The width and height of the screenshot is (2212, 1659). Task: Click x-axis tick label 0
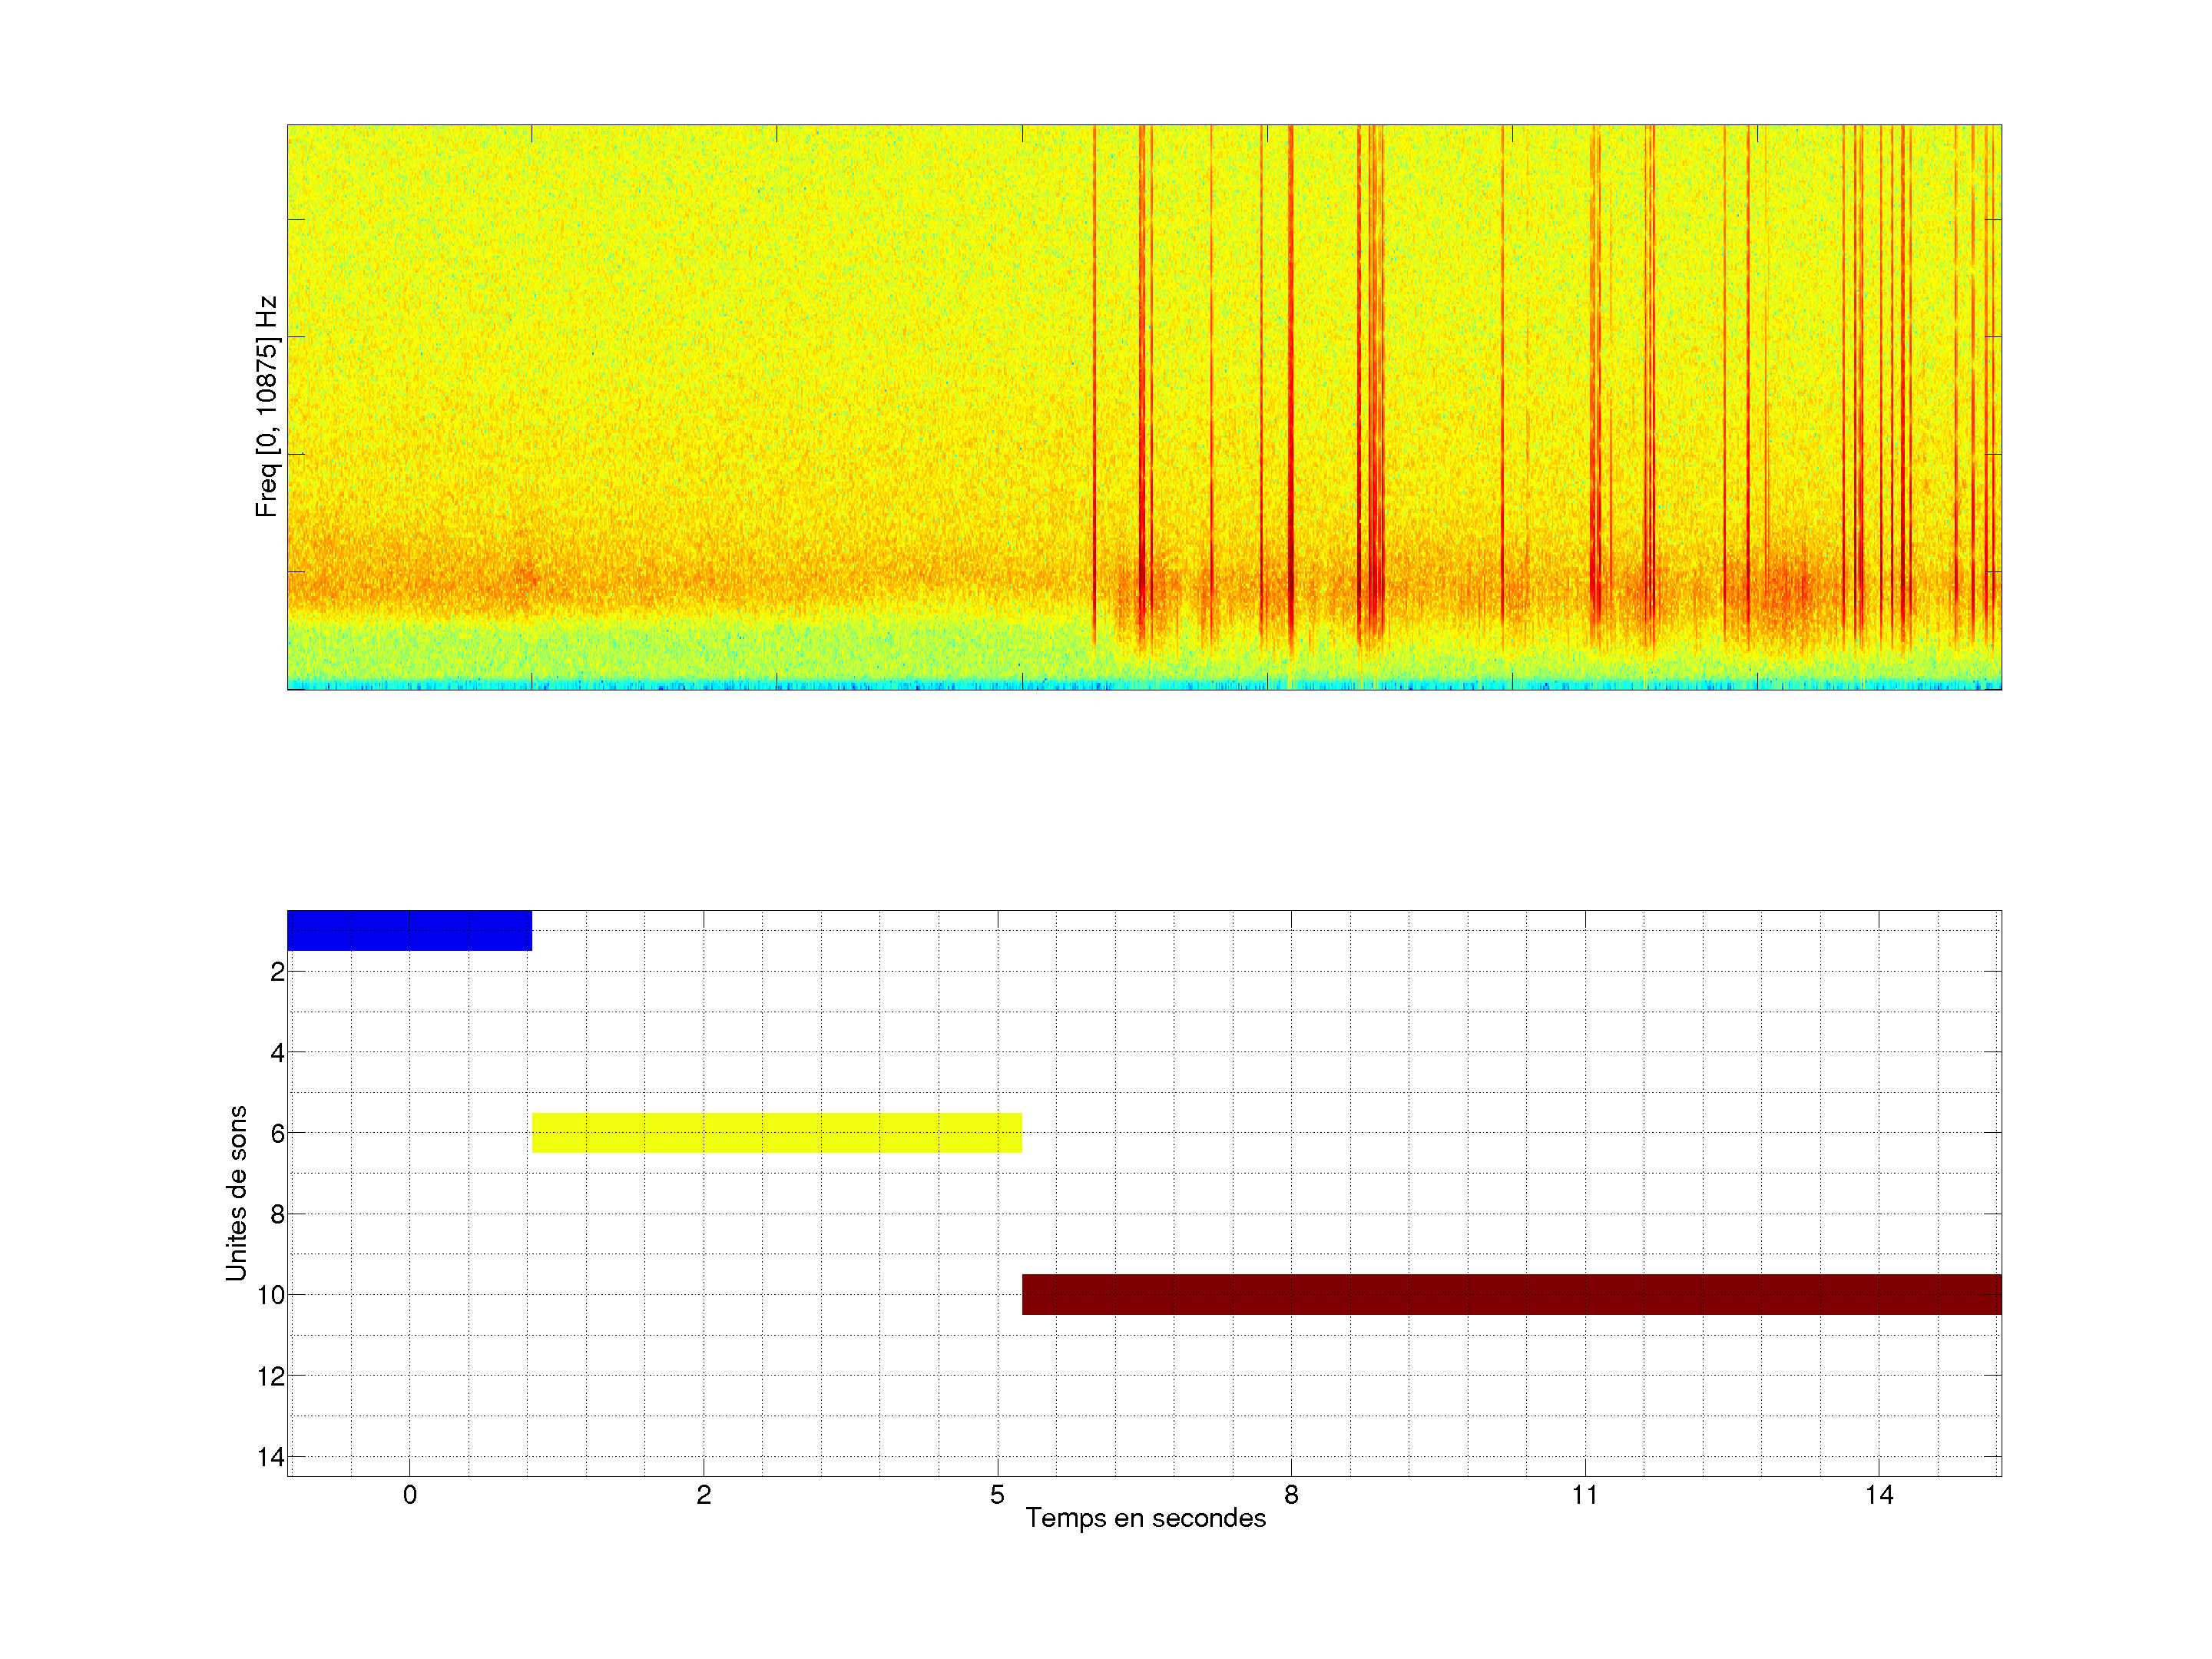(x=409, y=1495)
